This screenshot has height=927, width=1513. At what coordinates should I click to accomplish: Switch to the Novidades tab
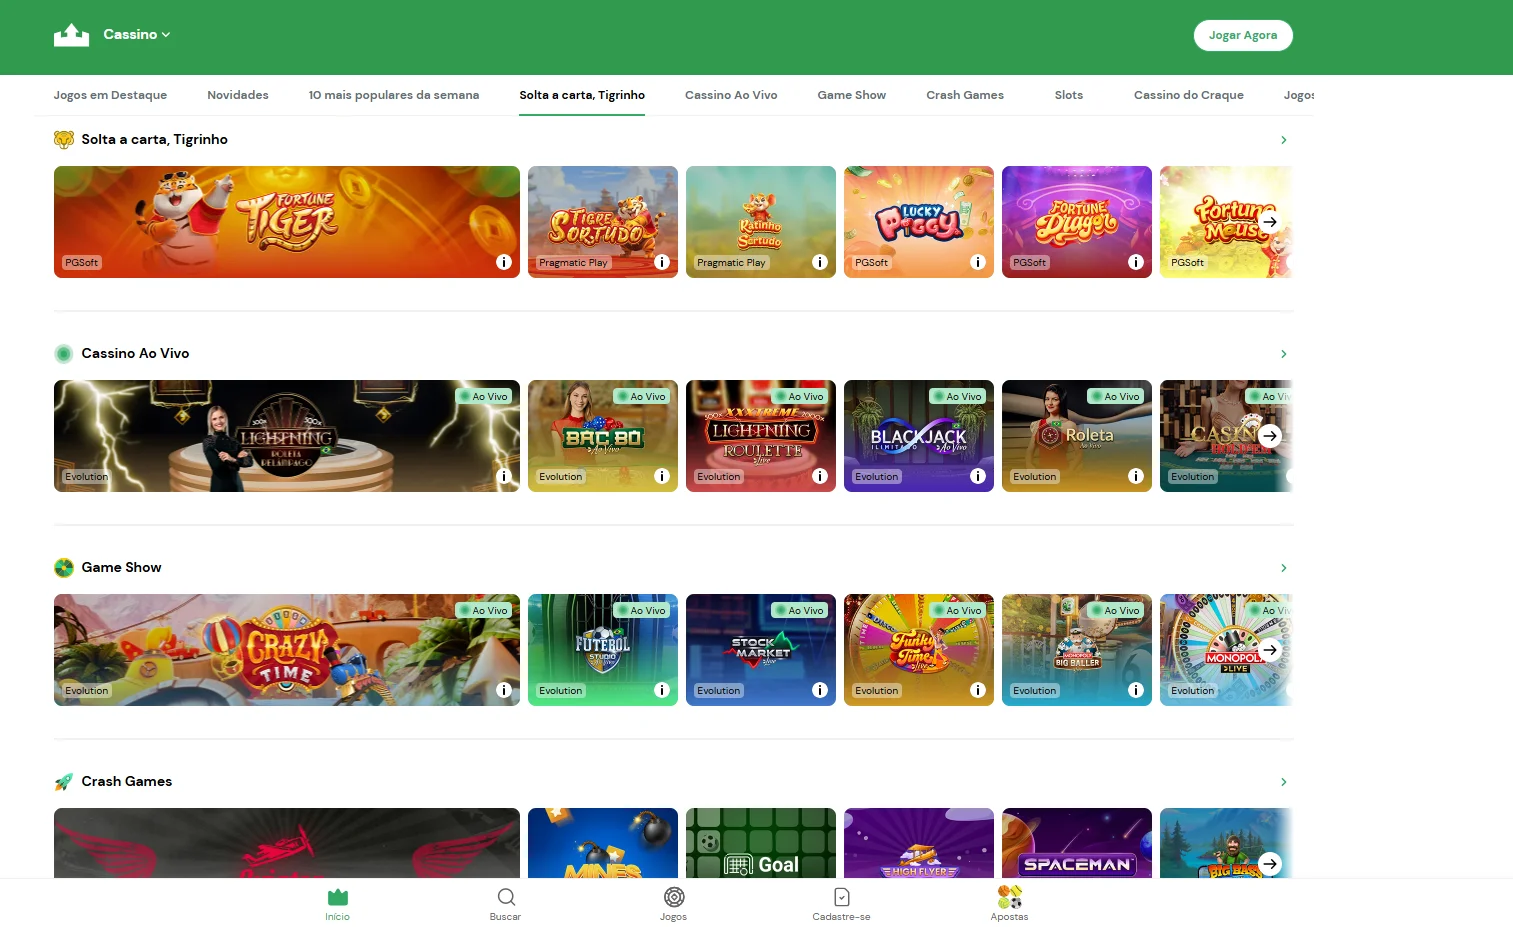point(238,95)
